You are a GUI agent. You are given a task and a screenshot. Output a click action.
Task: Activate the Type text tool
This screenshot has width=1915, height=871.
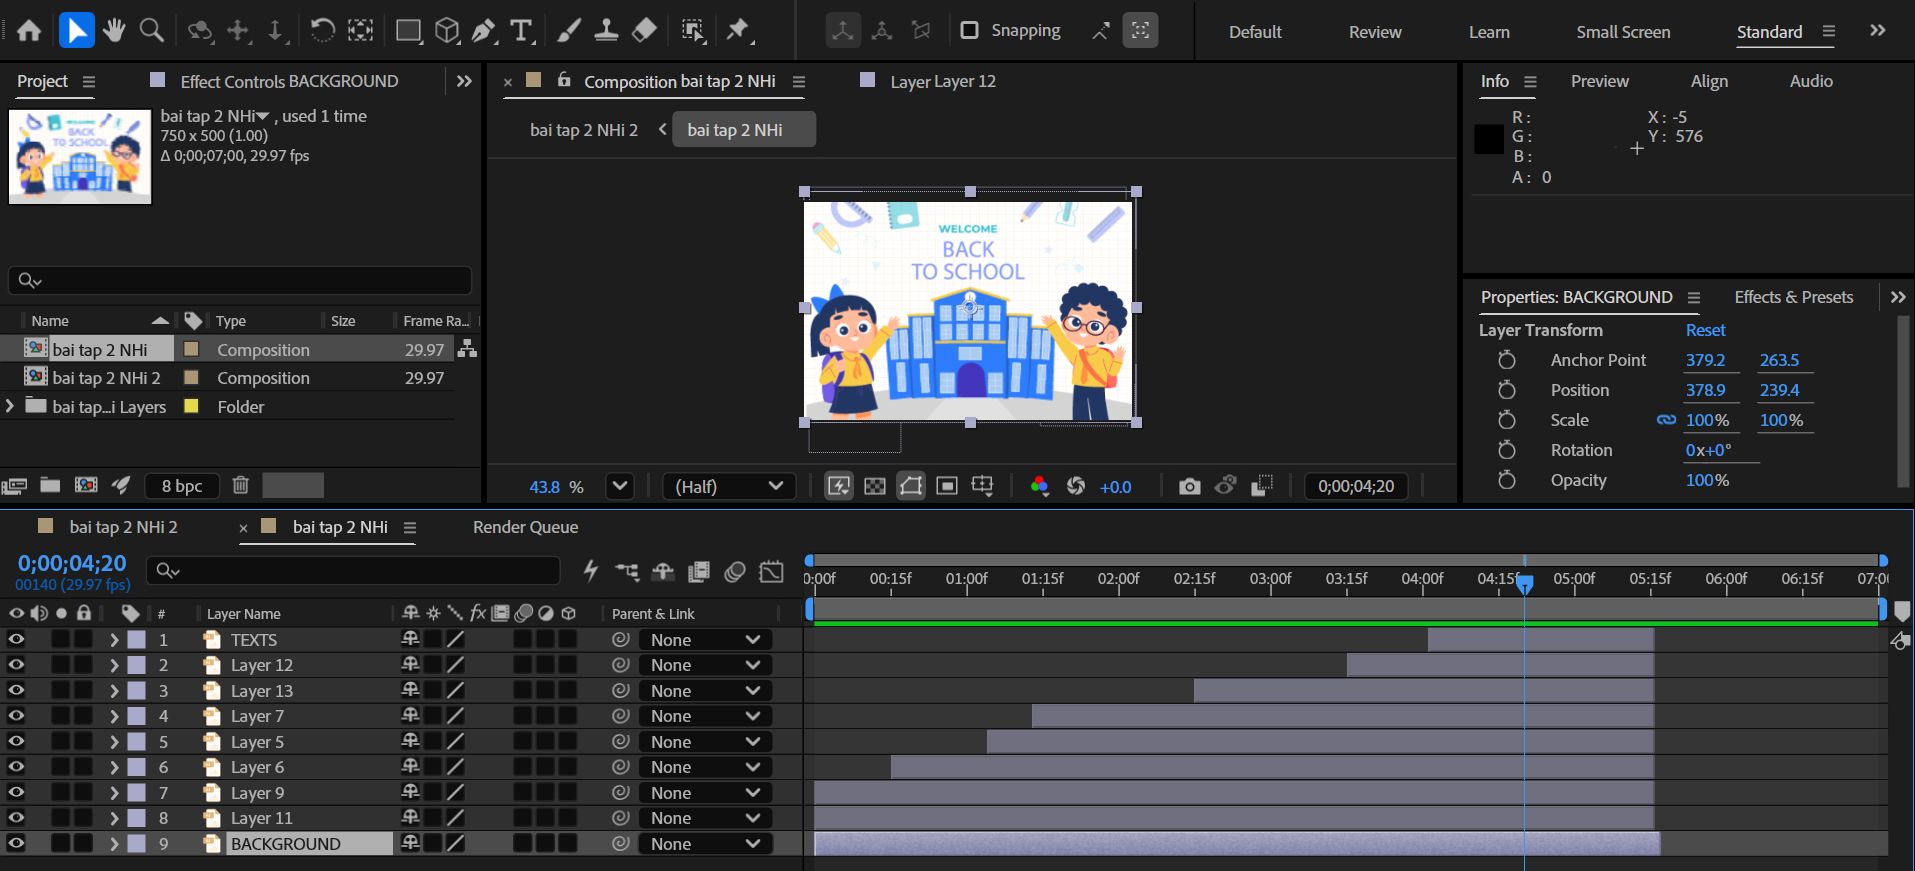click(x=521, y=31)
